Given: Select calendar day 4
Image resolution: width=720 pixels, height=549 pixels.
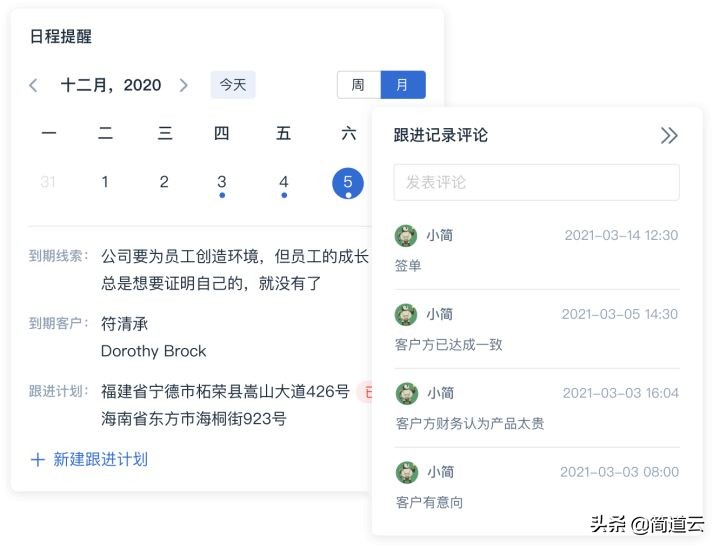Looking at the screenshot, I should (x=284, y=182).
